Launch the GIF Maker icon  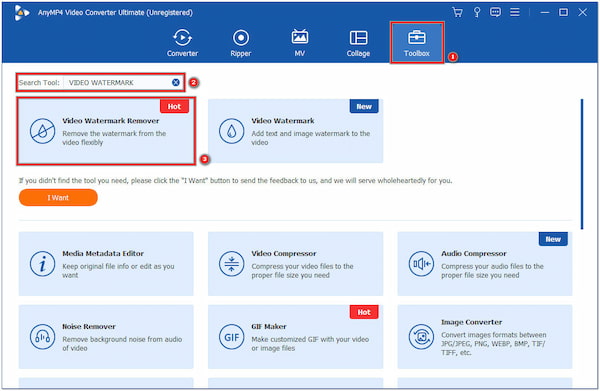tap(231, 337)
